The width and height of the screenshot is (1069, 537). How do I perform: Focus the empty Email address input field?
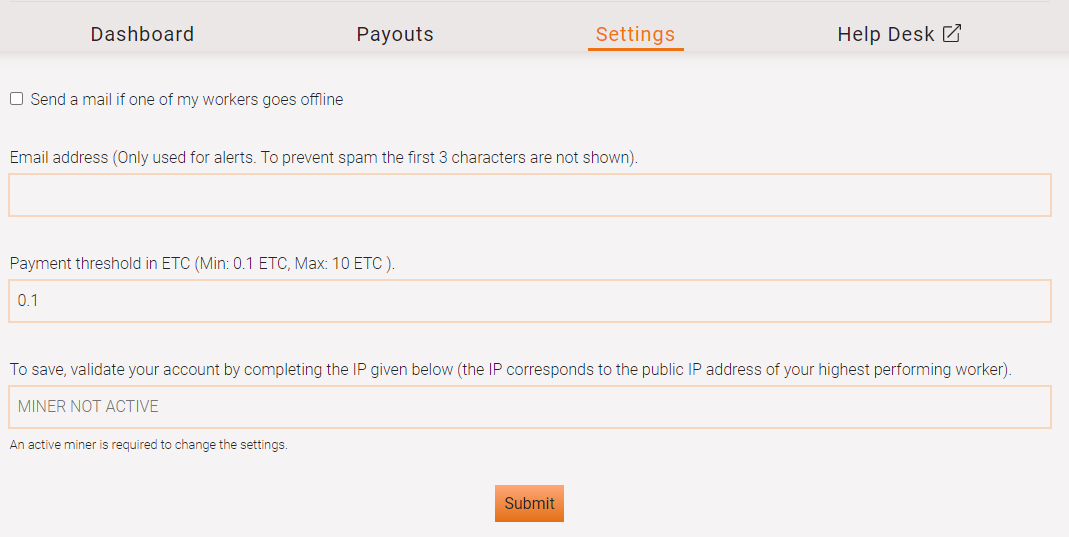tap(530, 195)
